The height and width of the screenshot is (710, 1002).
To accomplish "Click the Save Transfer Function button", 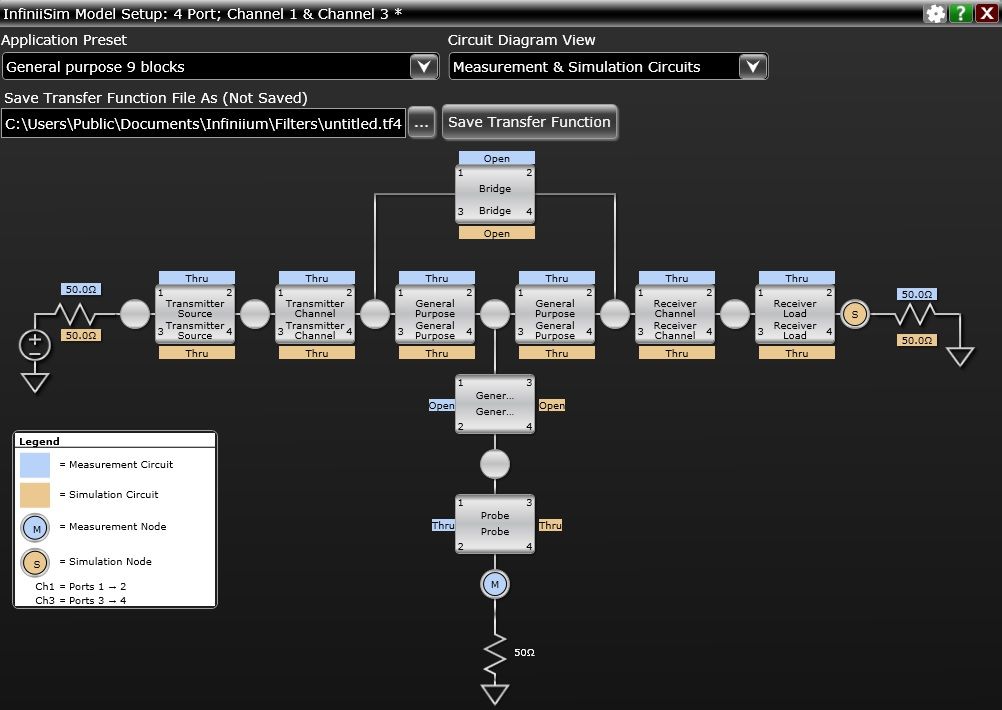I will click(529, 122).
